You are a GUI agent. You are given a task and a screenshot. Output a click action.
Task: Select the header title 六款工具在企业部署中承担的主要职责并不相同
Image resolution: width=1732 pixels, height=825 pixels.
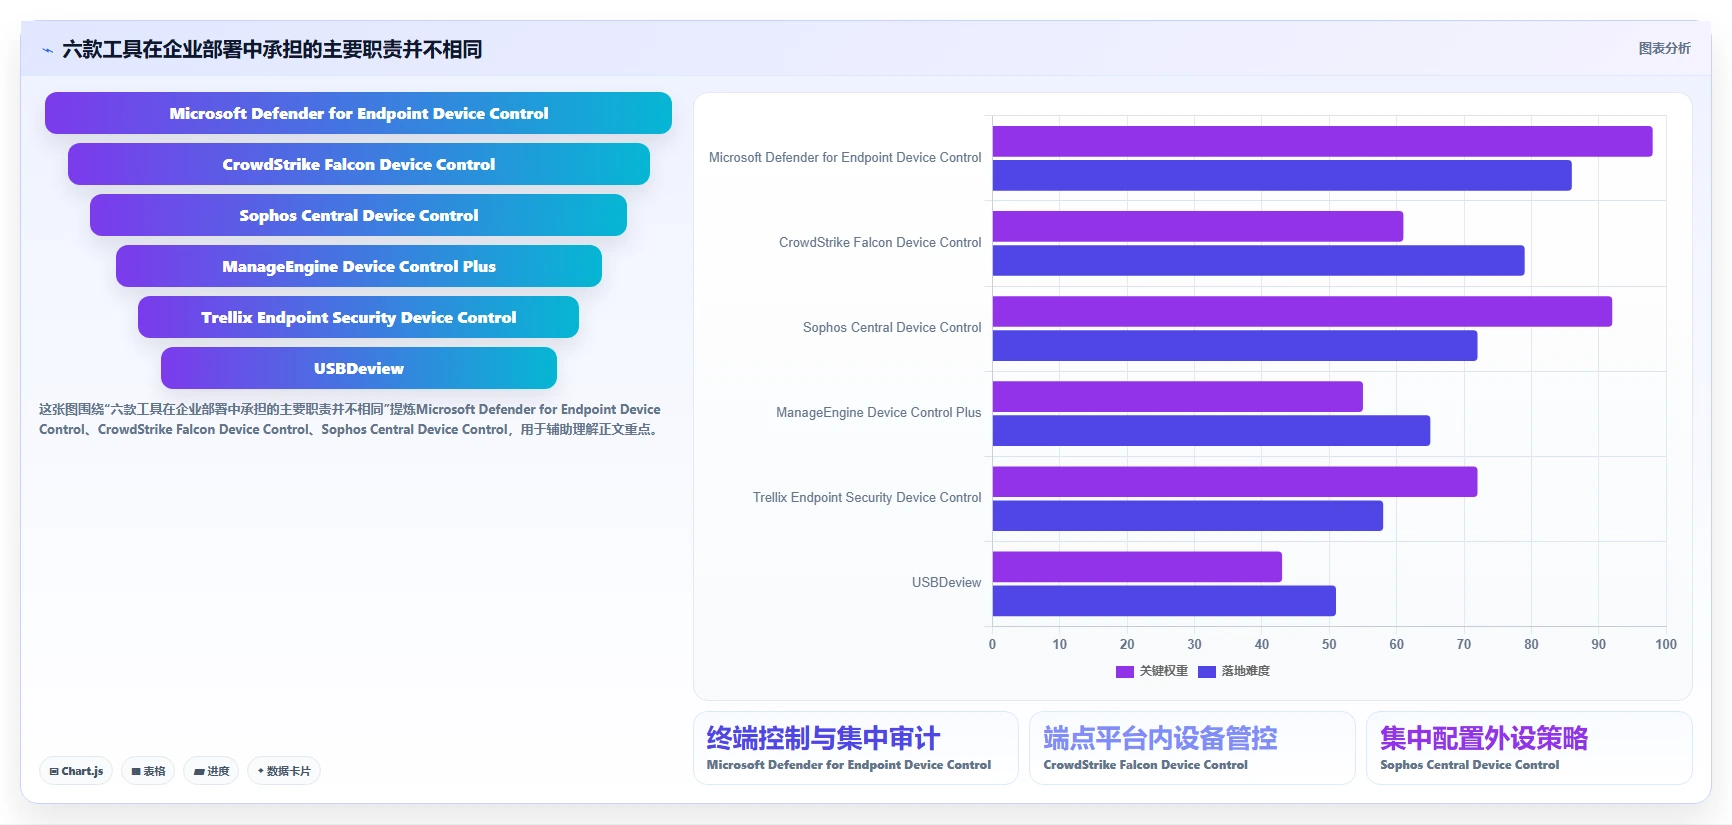tap(272, 49)
